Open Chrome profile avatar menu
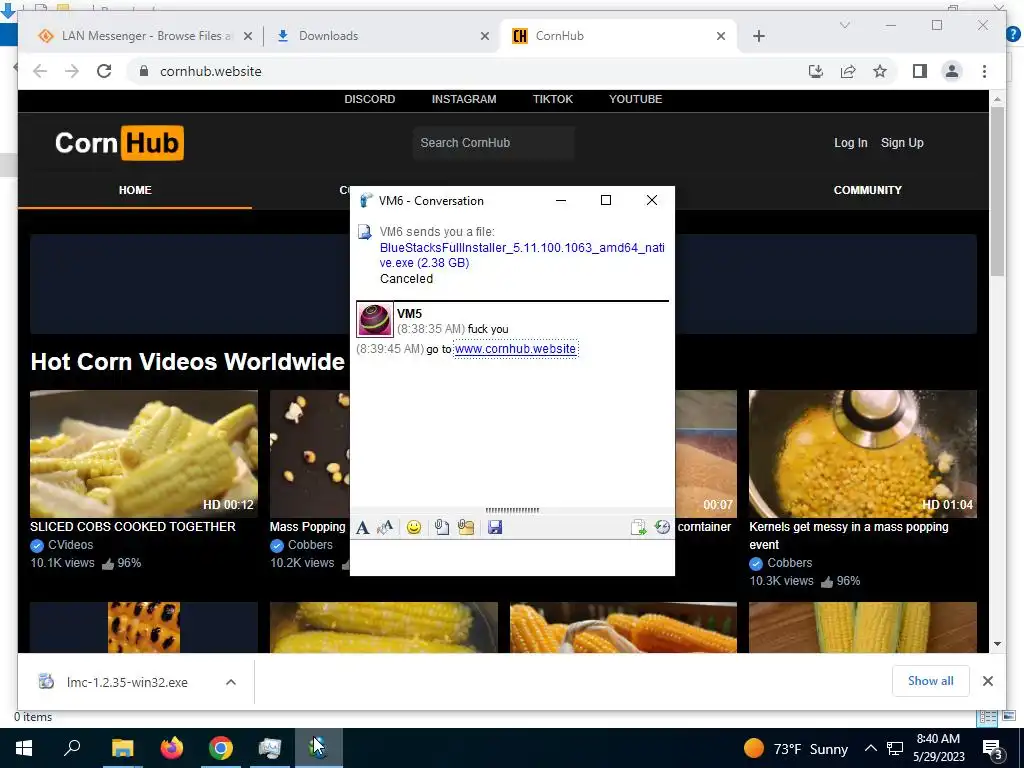This screenshot has width=1024, height=768. [952, 71]
